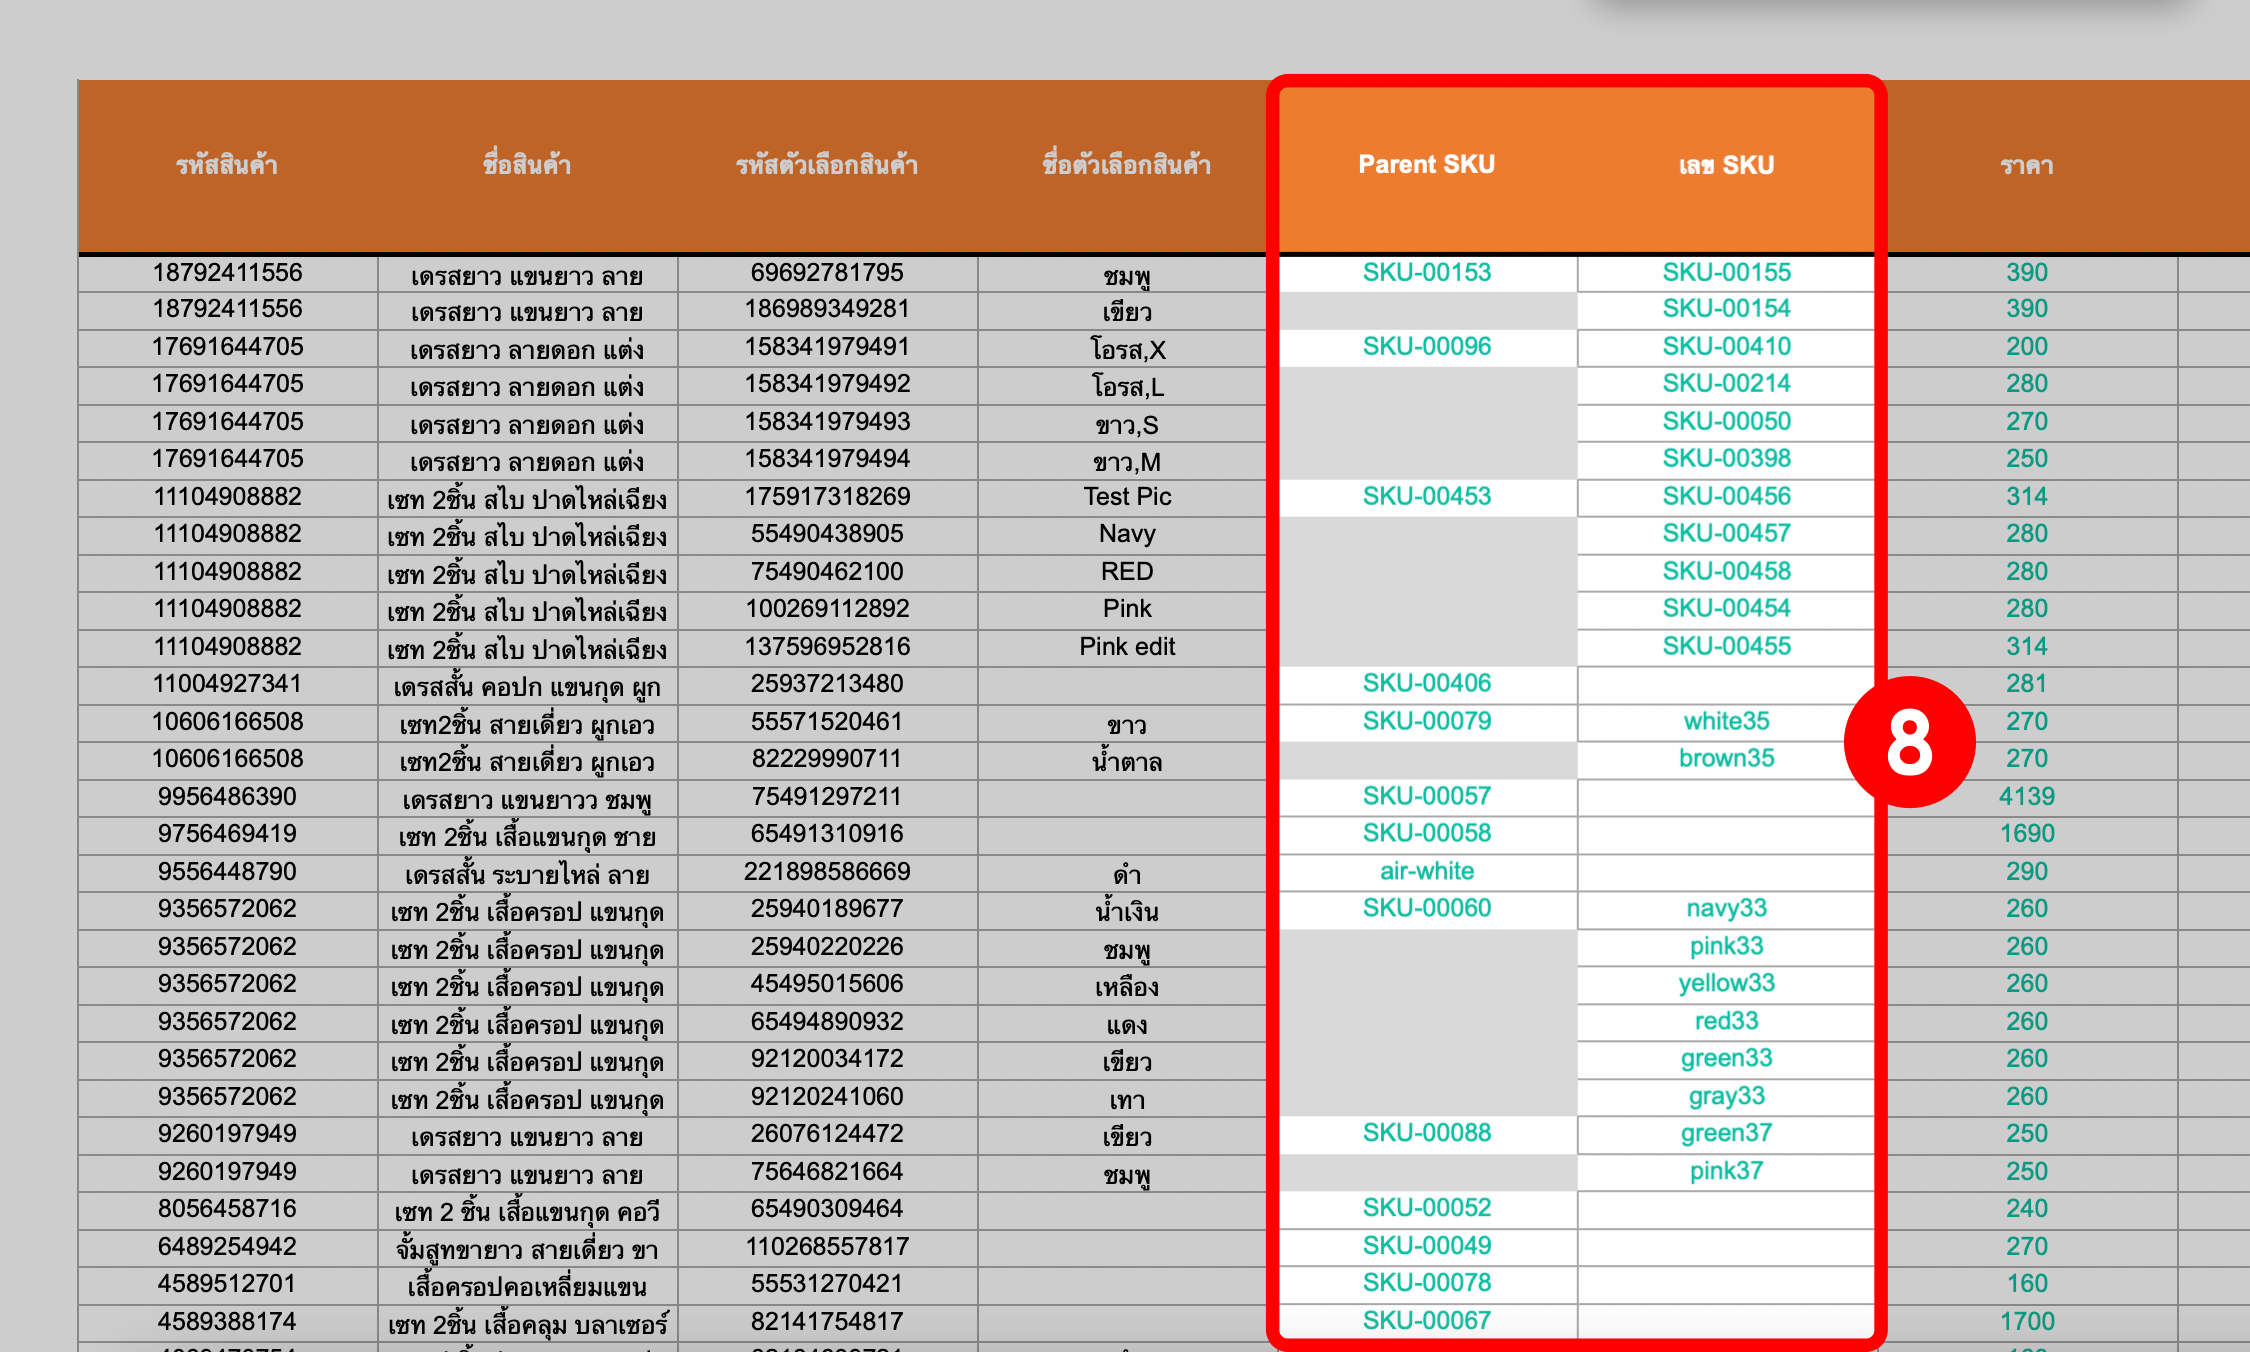The width and height of the screenshot is (2250, 1352).
Task: Select cell containing SKU-00155
Action: pyautogui.click(x=1726, y=272)
